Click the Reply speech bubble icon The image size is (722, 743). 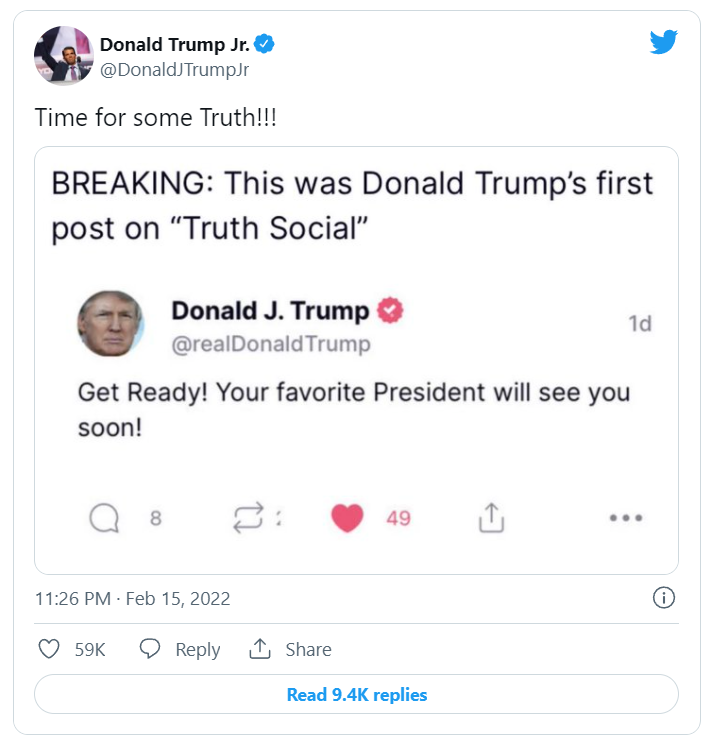tap(150, 648)
